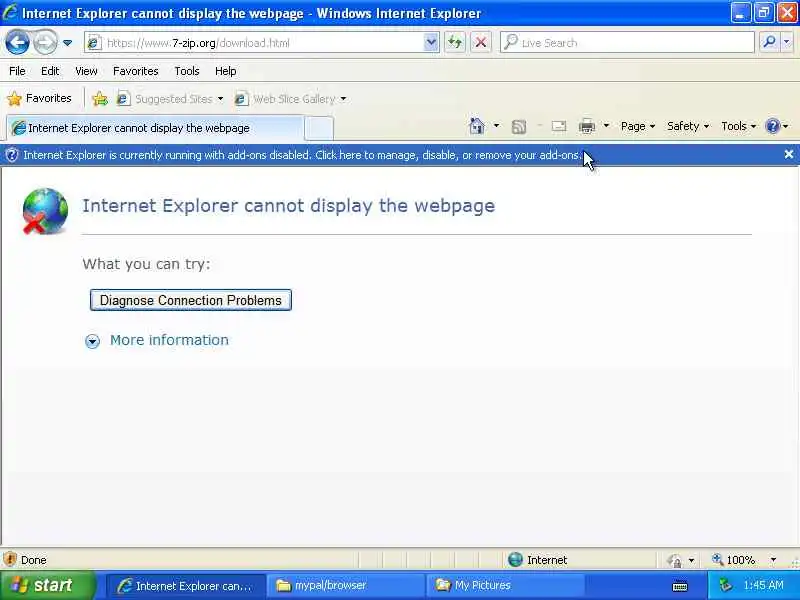Open the Help menu
The height and width of the screenshot is (600, 800).
pos(226,71)
